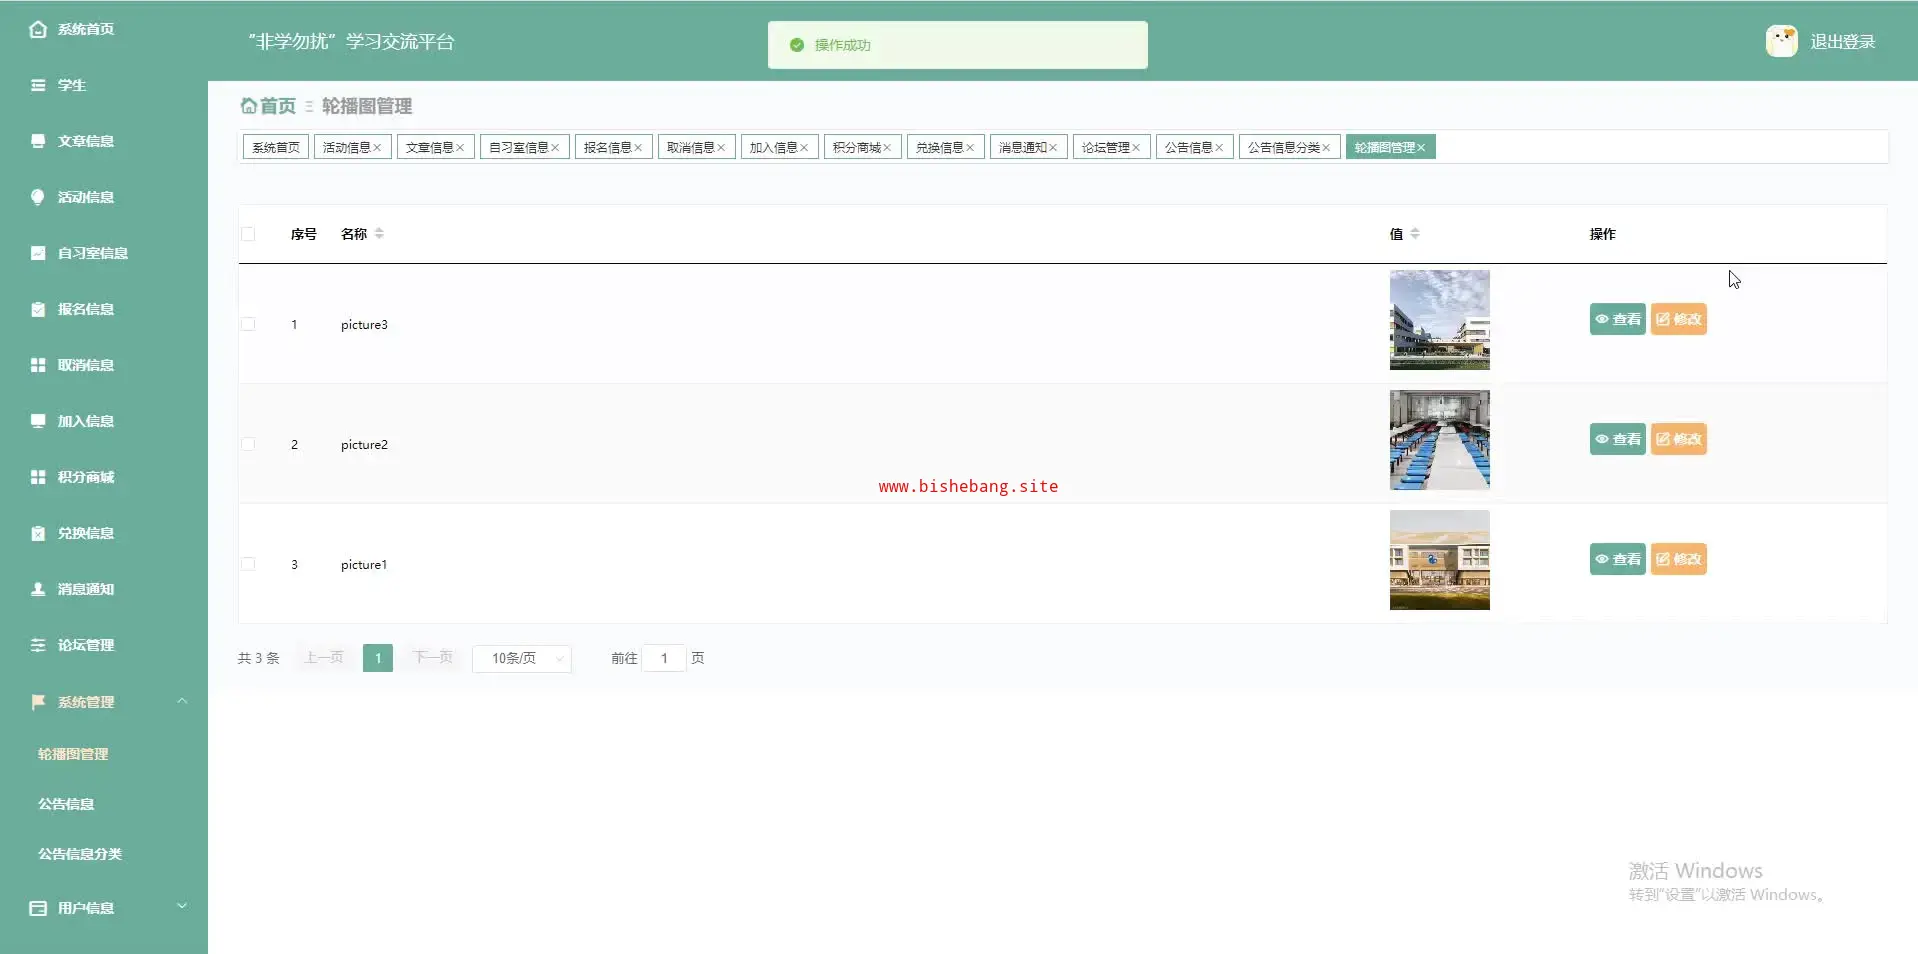Sort table by 名称 column arrows
This screenshot has height=954, width=1918.
379,234
